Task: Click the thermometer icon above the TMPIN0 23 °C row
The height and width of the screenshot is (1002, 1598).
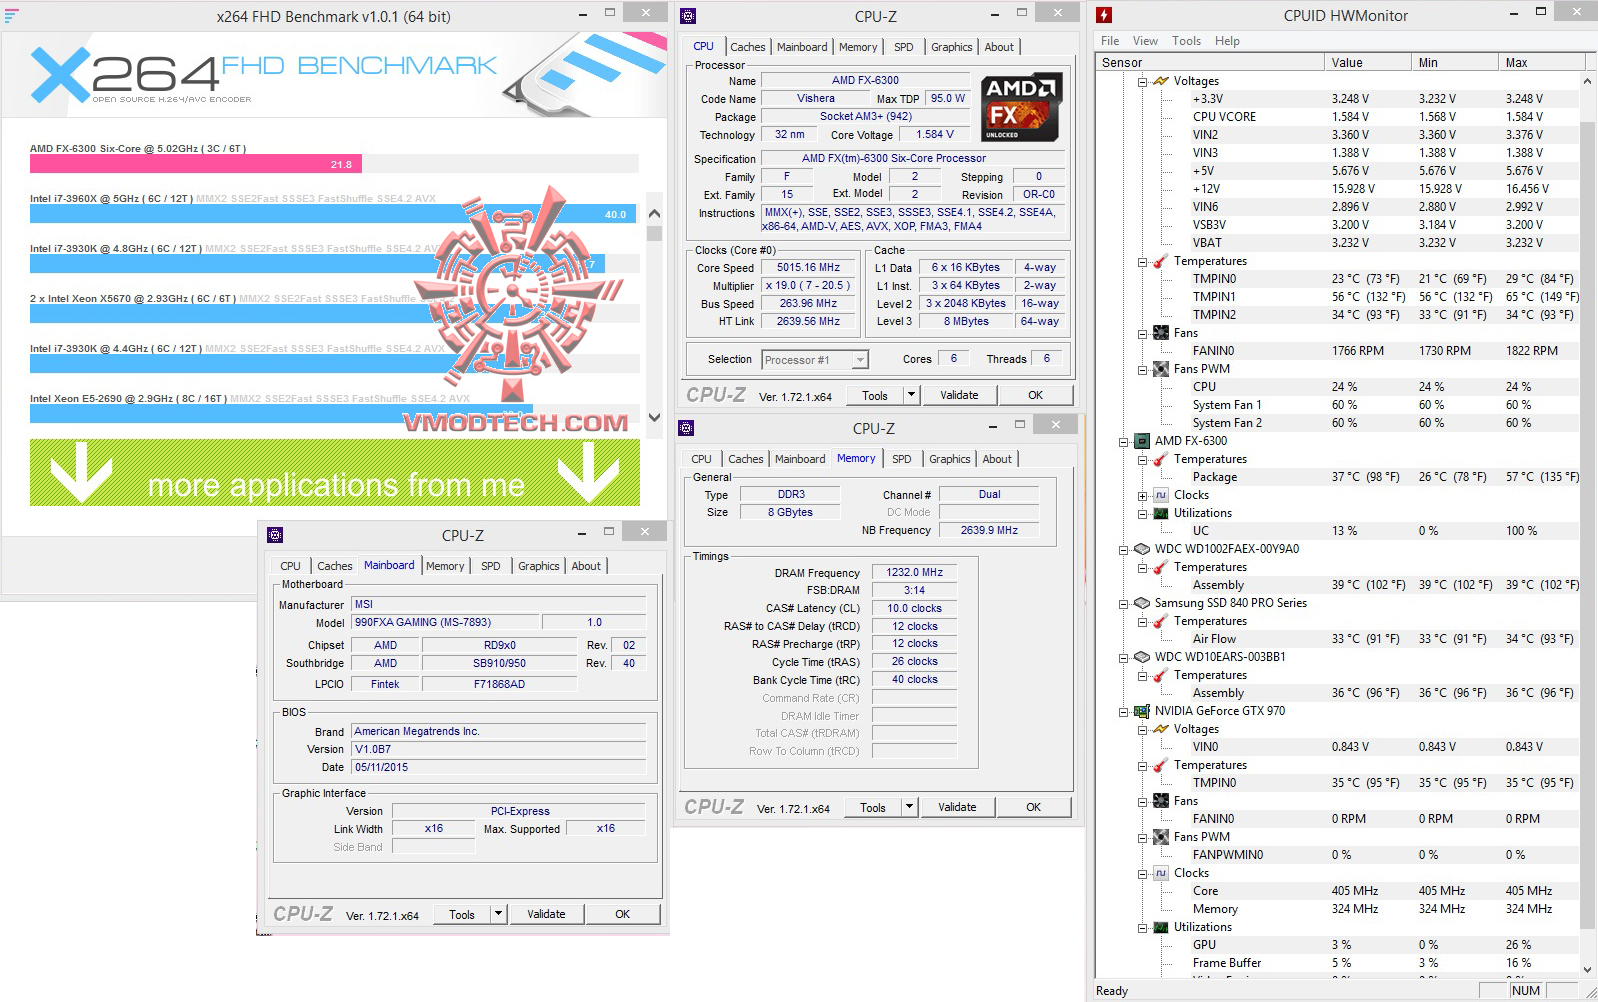Action: tap(1160, 261)
